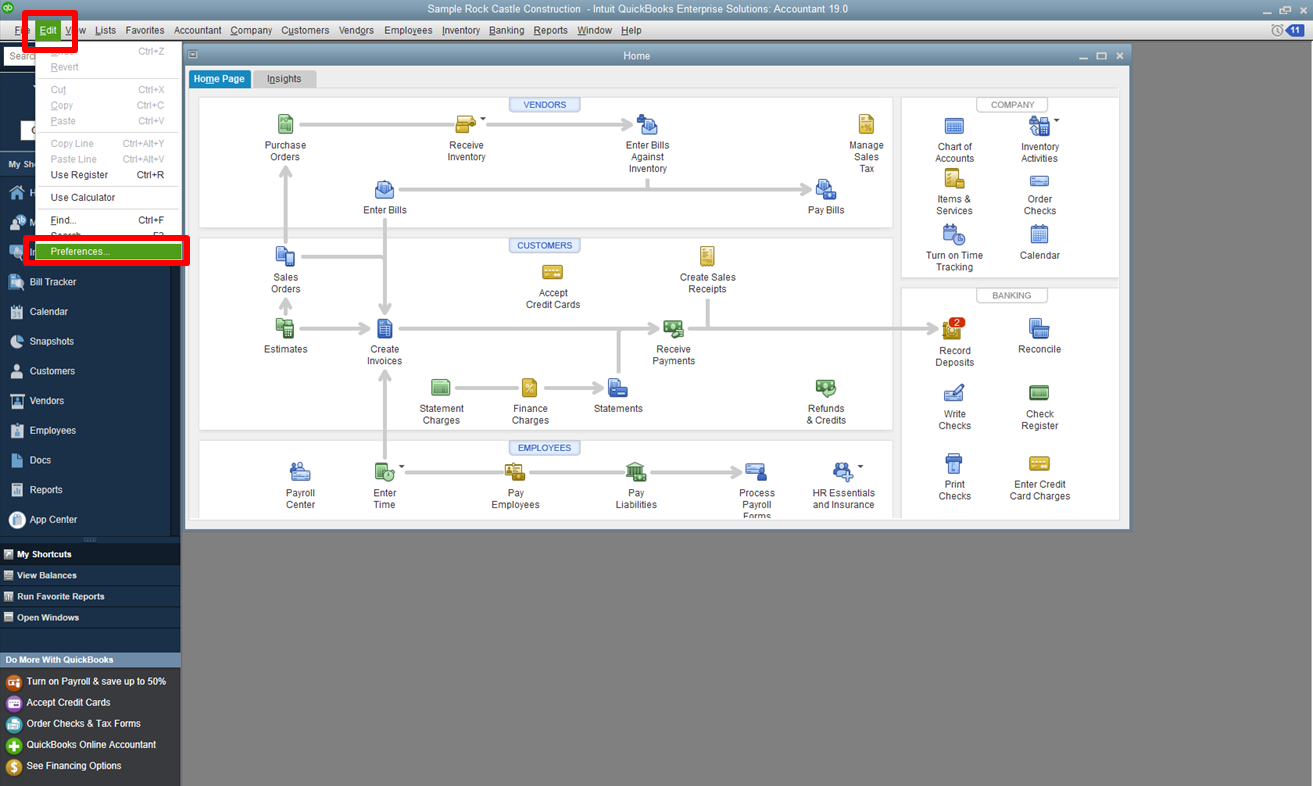Click the Reconcile icon

(1039, 328)
